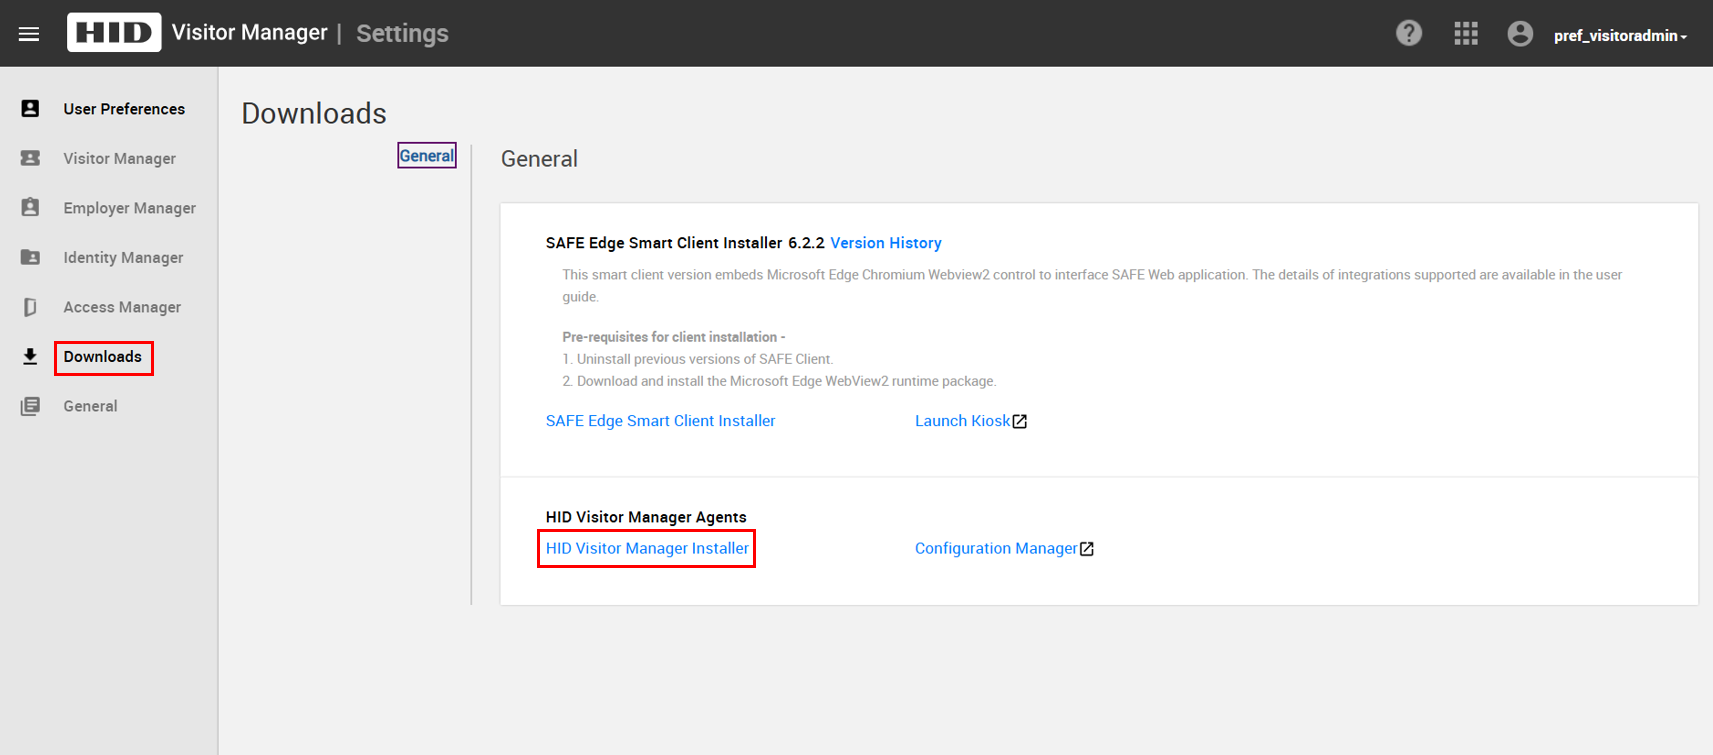Click the user profile avatar icon
This screenshot has height=755, width=1713.
pos(1520,34)
